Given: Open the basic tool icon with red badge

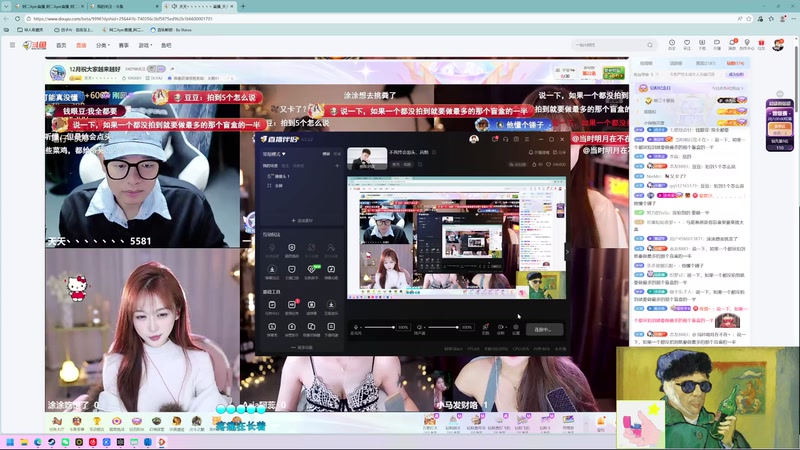Looking at the screenshot, I should tap(291, 307).
